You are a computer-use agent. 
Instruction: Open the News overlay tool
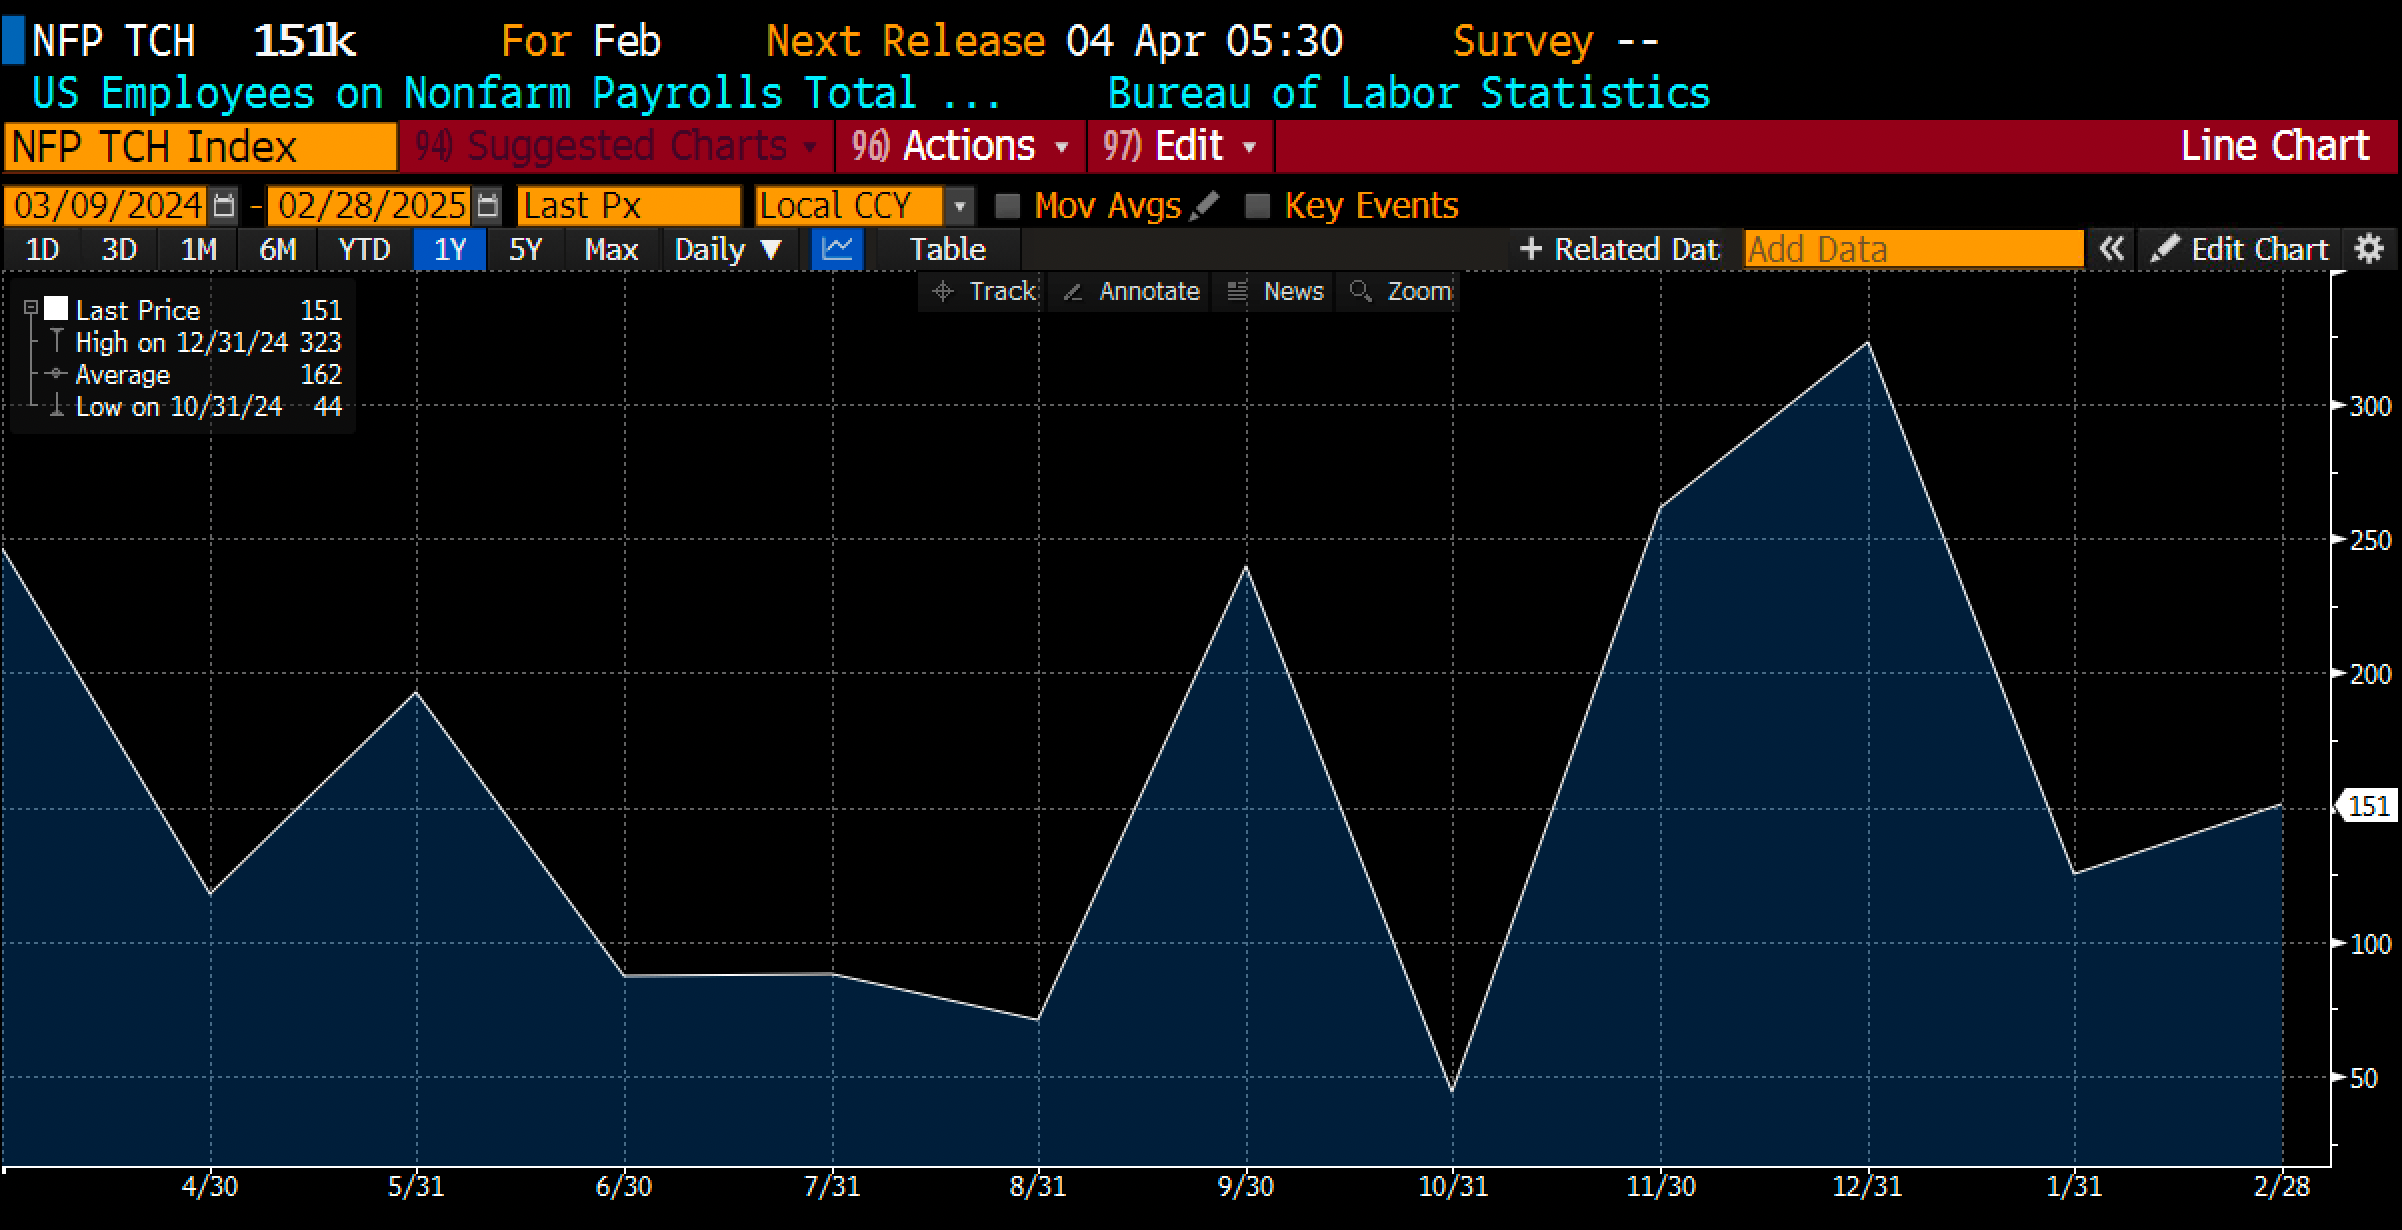1274,291
